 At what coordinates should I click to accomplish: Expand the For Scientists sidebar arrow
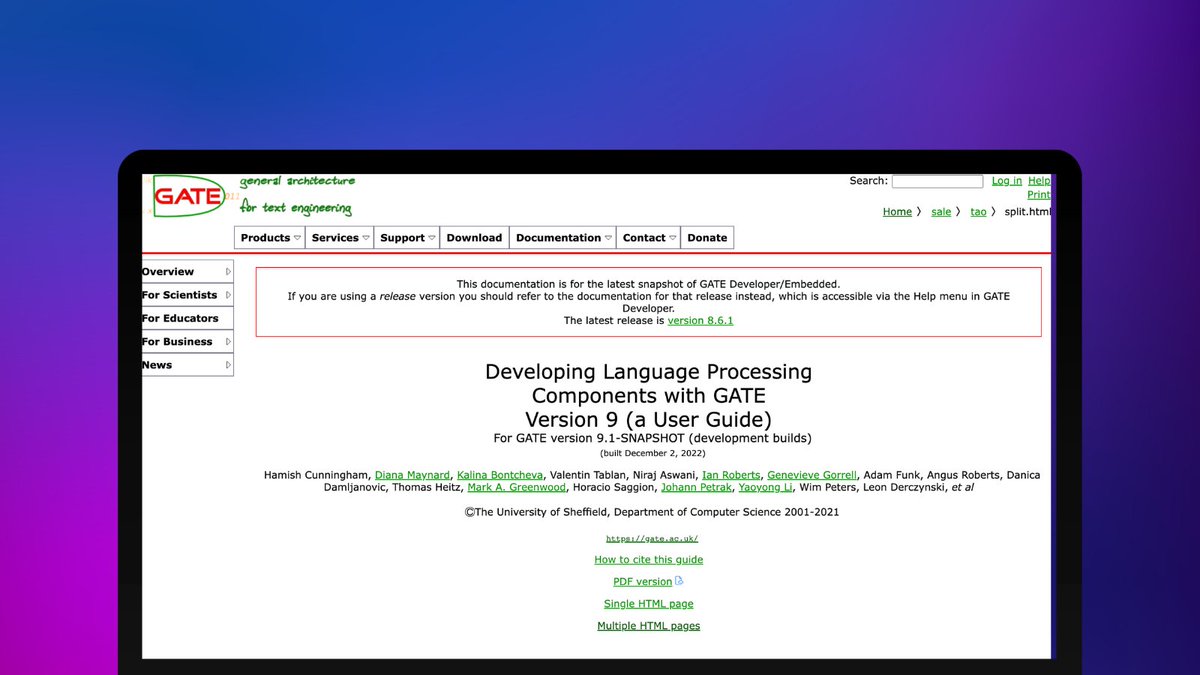[228, 295]
